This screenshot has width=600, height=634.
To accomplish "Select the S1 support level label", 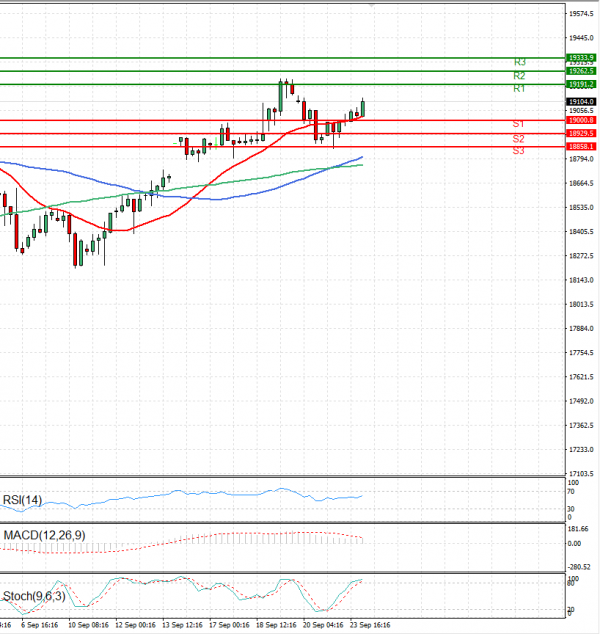I will [x=519, y=124].
